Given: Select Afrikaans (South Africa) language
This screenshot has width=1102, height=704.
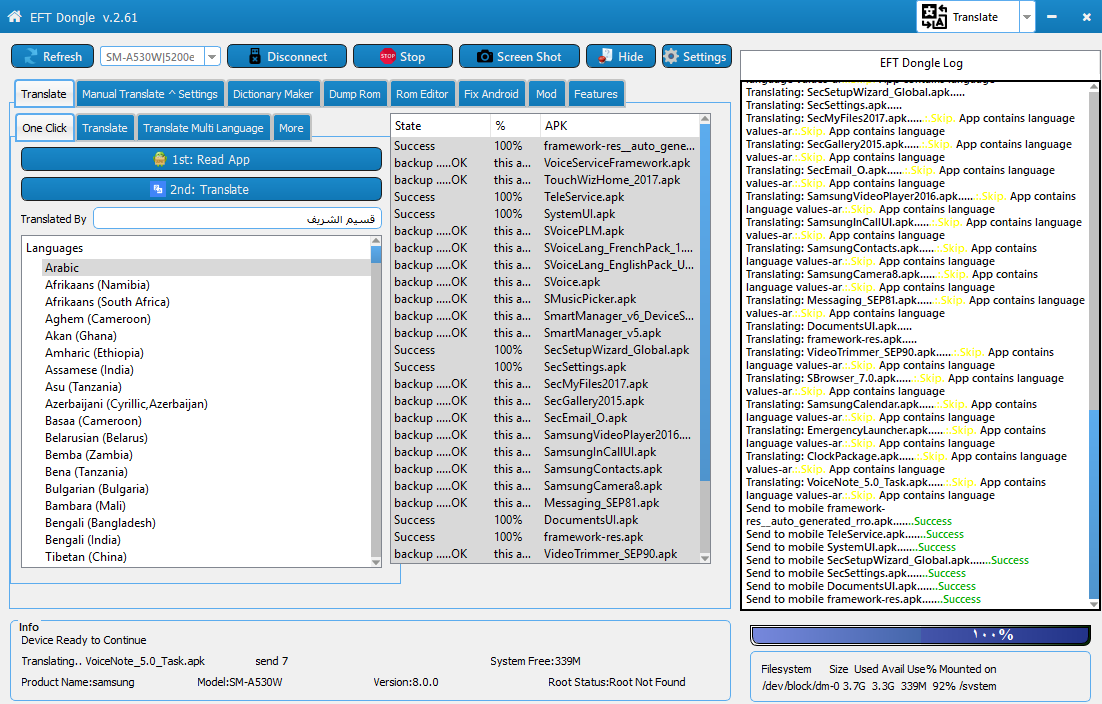Looking at the screenshot, I should coord(107,301).
